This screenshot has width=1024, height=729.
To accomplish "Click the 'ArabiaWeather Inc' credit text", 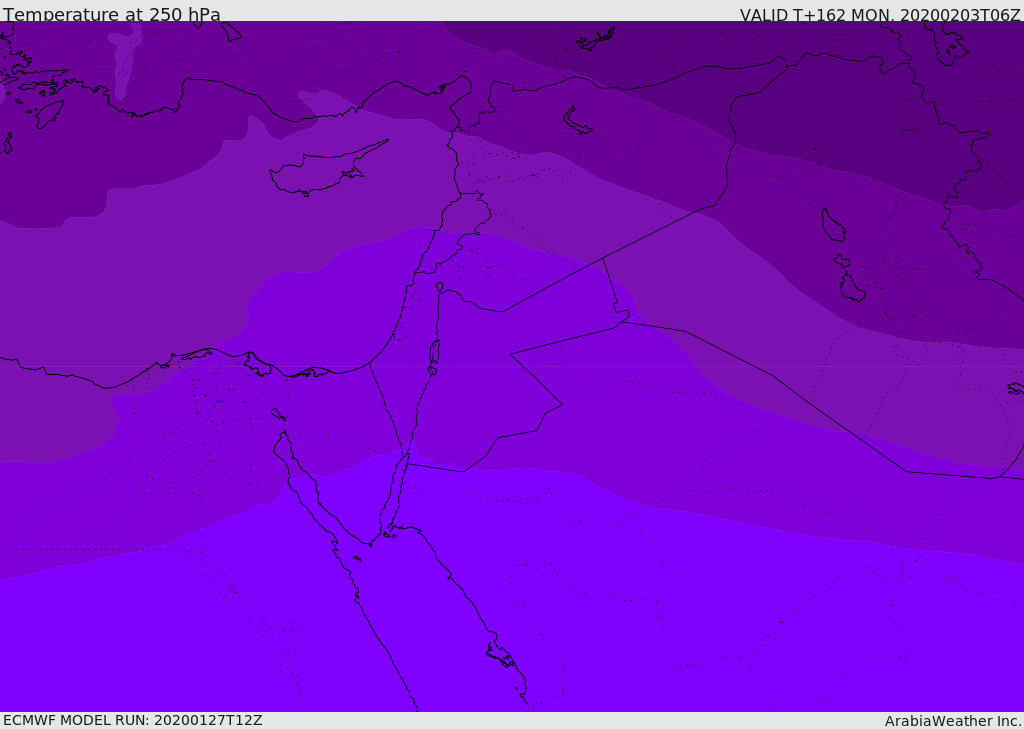I will click(952, 721).
